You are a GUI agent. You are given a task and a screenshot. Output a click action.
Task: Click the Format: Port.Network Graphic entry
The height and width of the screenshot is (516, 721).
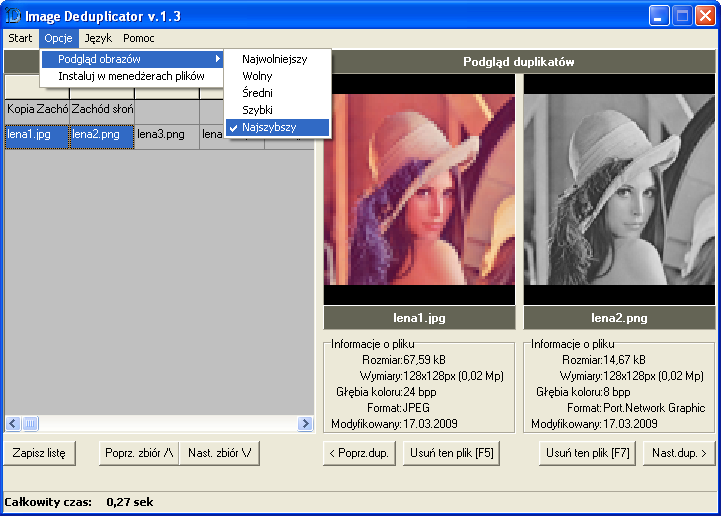636,408
